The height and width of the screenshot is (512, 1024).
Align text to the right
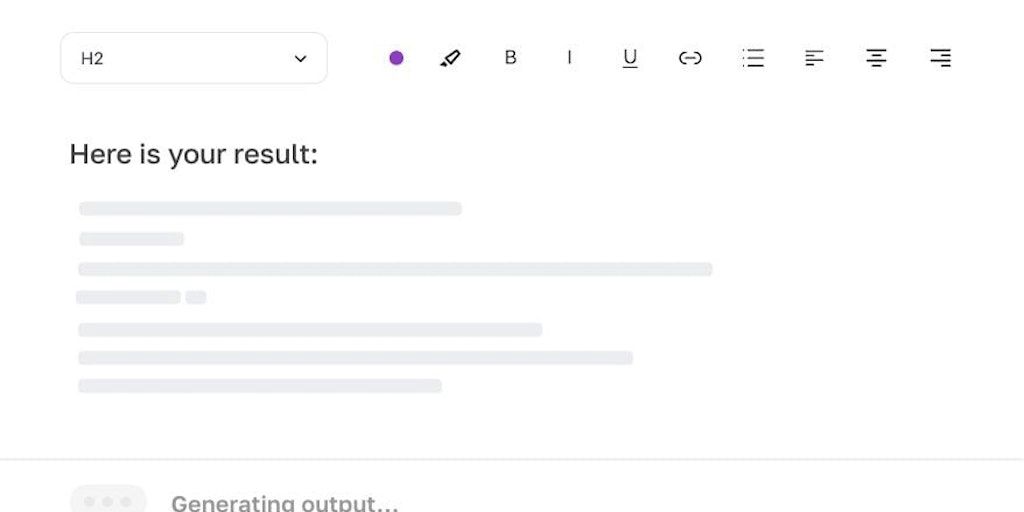[939, 58]
